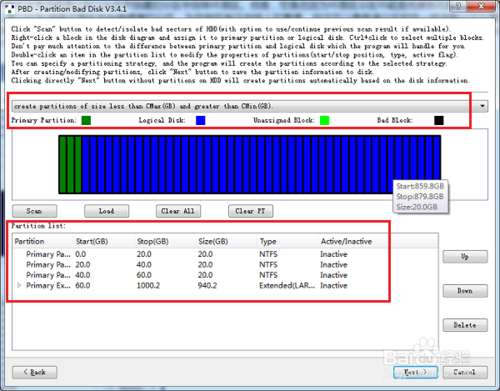This screenshot has height=391, width=500.
Task: Click the Stop(GB) column header
Action: [165, 241]
